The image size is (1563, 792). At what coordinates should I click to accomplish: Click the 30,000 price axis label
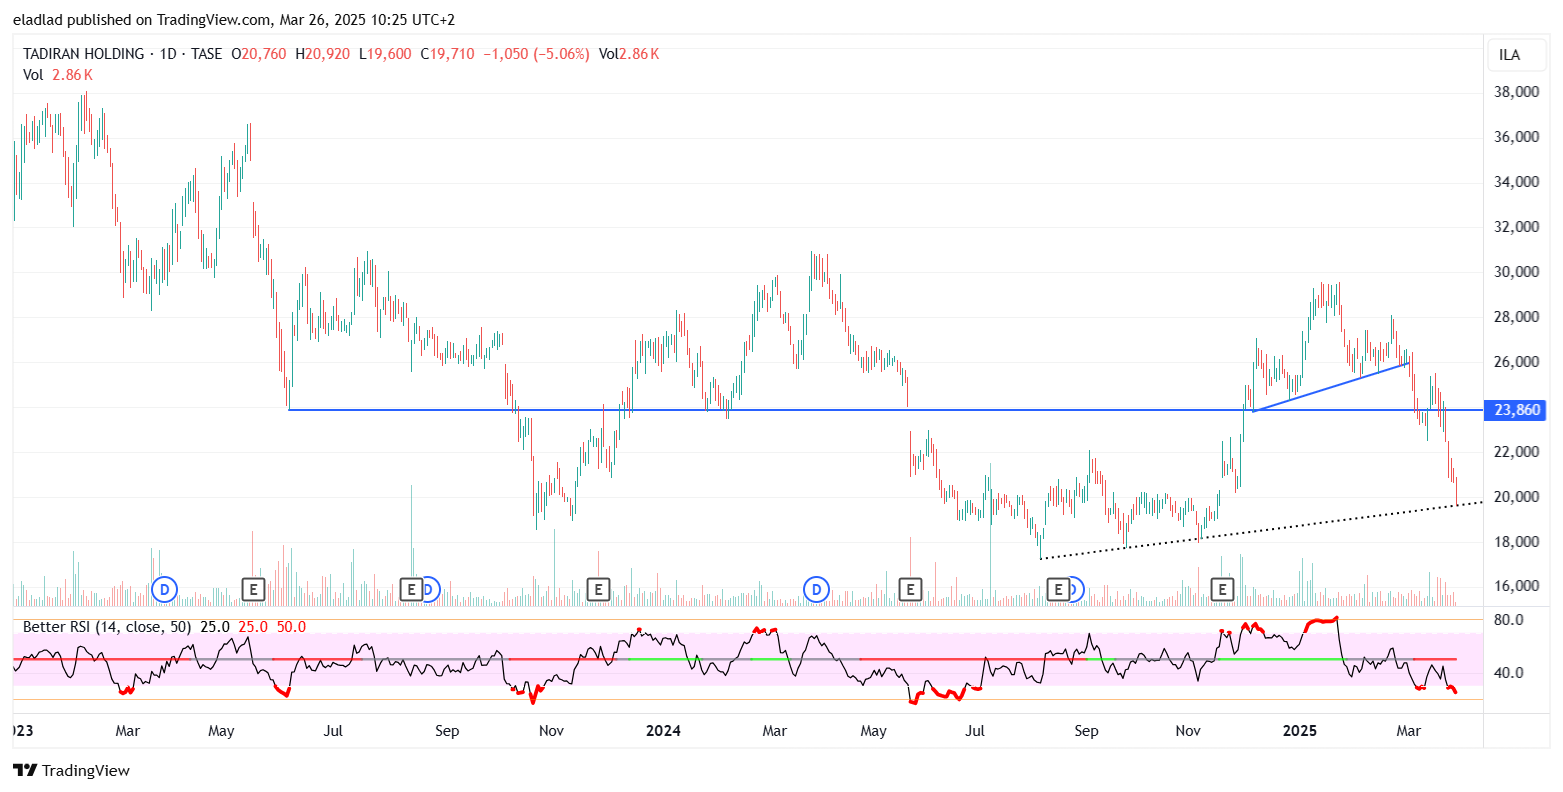tap(1516, 272)
